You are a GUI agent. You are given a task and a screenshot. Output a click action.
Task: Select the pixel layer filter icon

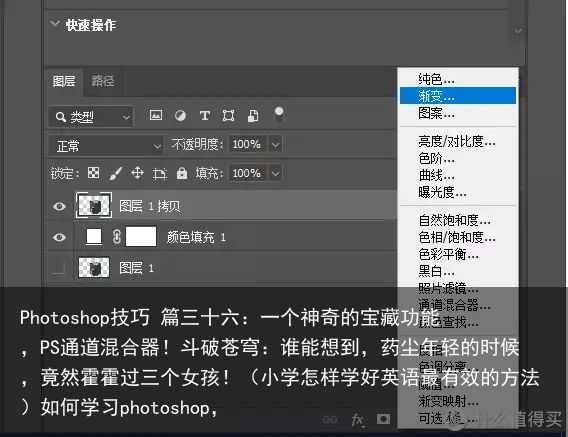156,115
